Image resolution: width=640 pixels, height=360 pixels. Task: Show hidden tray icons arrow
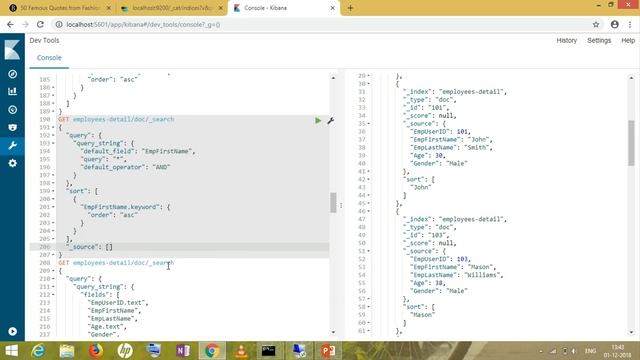541,351
